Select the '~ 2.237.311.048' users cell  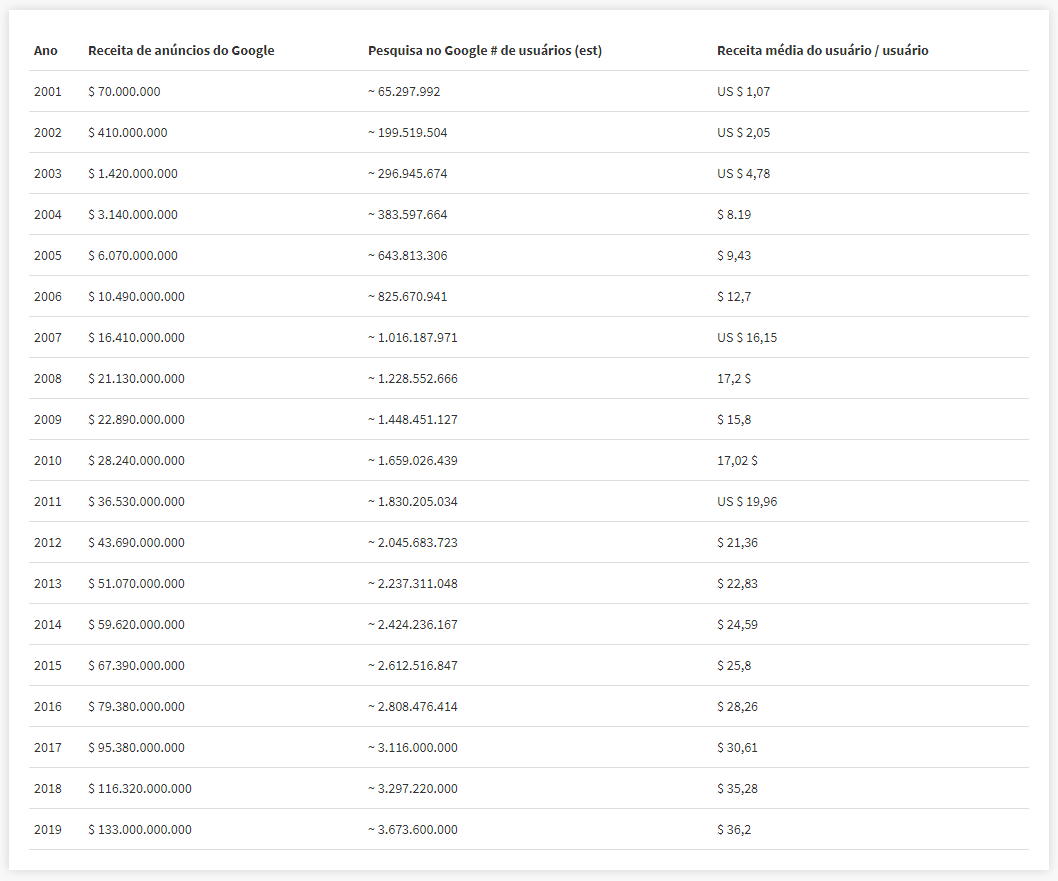pos(413,584)
